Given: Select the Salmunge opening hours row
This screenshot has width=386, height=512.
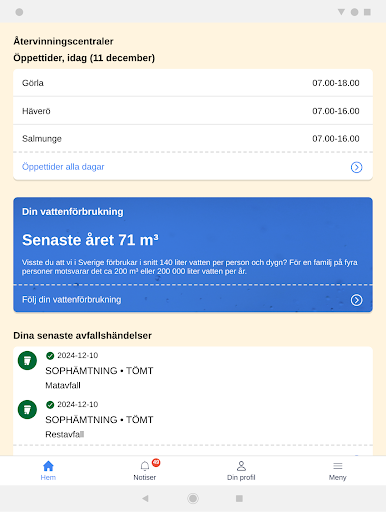Looking at the screenshot, I should point(193,139).
